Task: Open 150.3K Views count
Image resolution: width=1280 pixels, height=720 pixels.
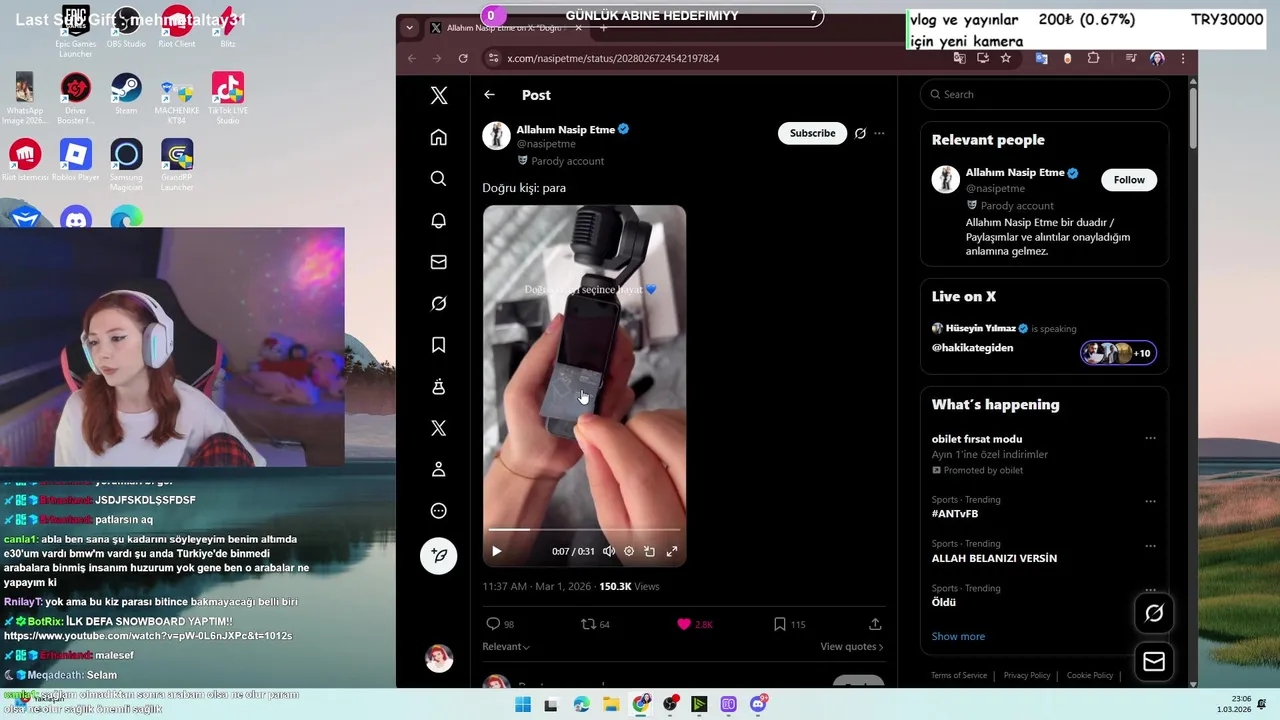Action: (629, 587)
